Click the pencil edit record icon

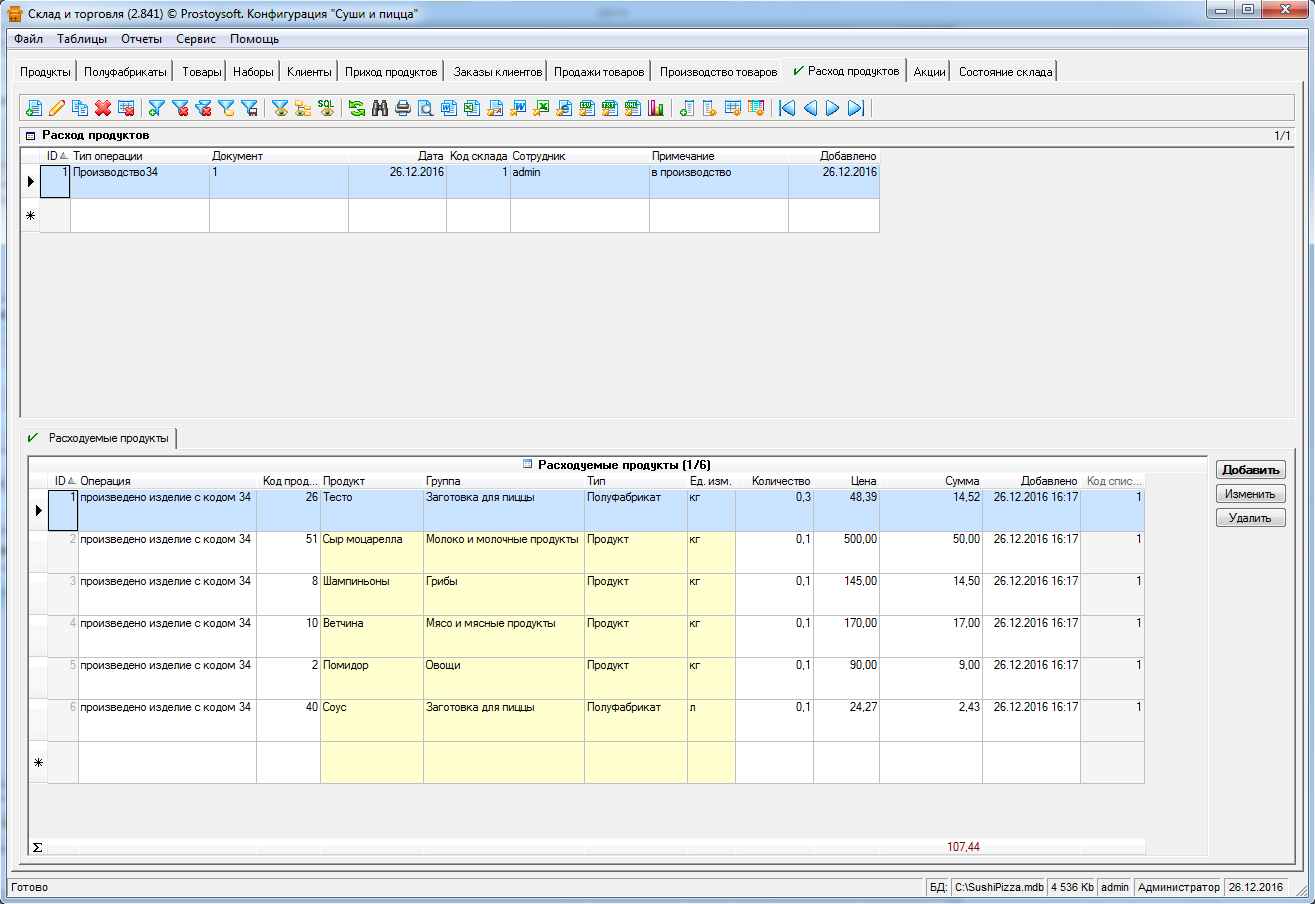[57, 108]
